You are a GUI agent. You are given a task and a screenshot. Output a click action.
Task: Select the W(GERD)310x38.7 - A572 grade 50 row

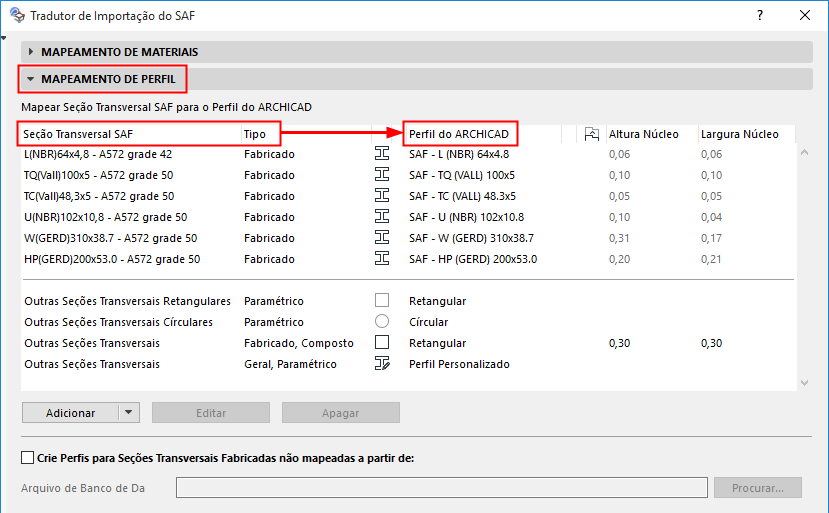pos(112,238)
